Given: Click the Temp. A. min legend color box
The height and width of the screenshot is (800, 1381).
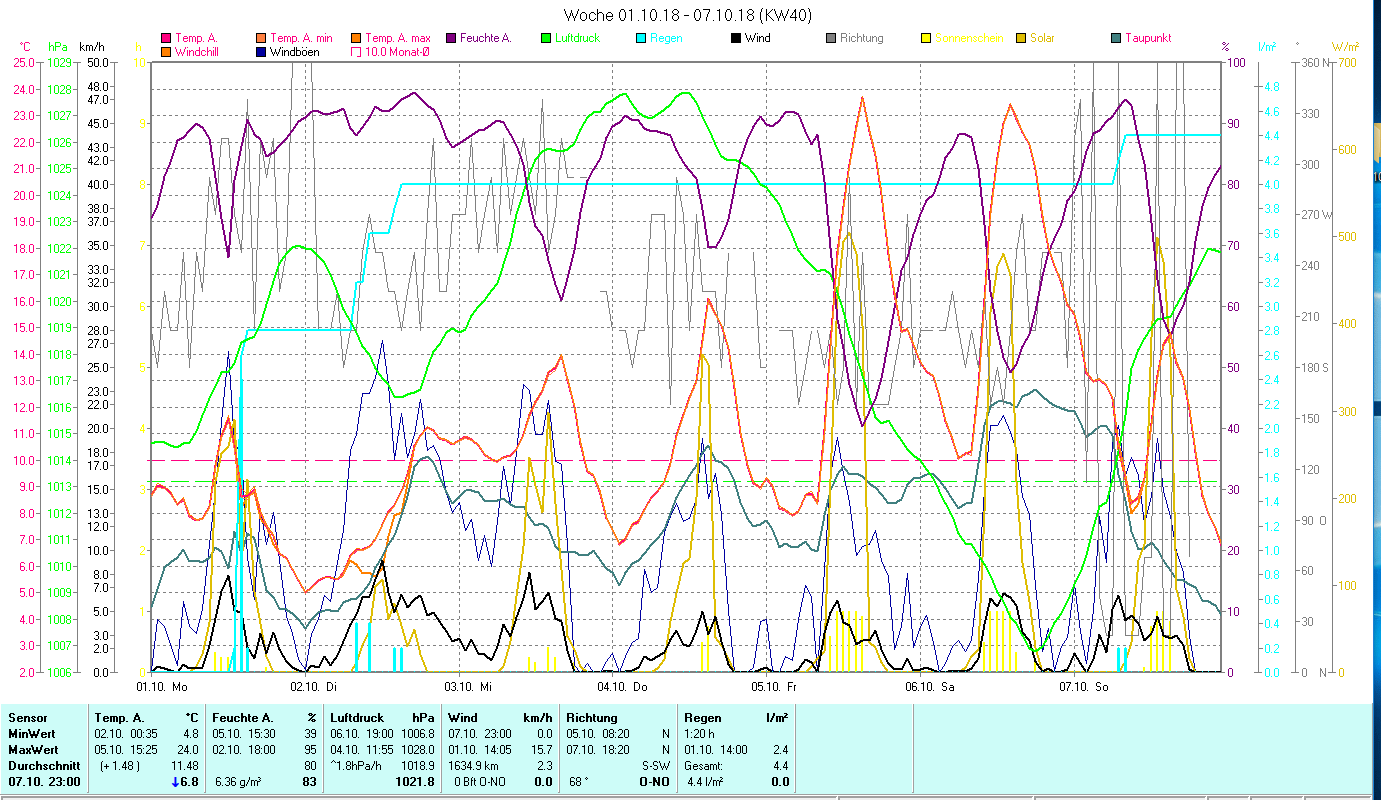Looking at the screenshot, I should pyautogui.click(x=262, y=38).
